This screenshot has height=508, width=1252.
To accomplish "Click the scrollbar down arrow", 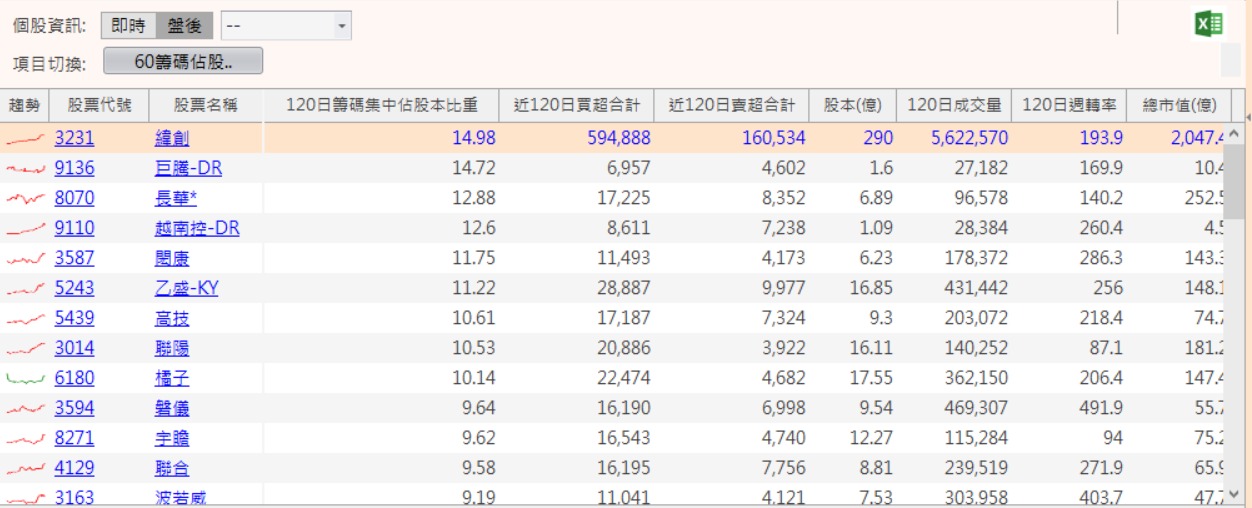I will coord(1235,494).
